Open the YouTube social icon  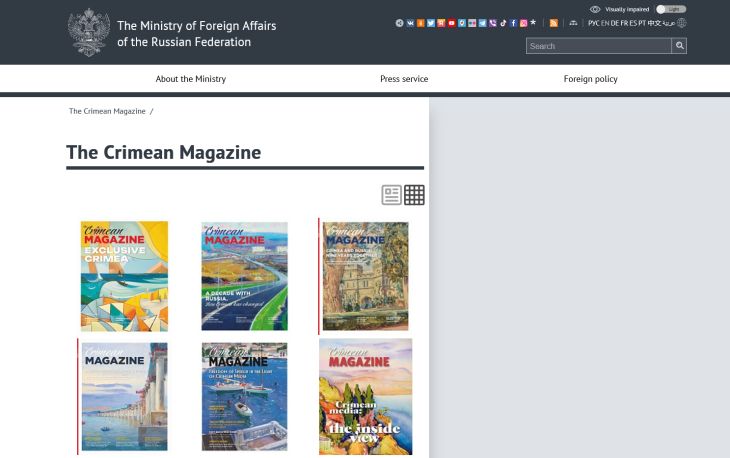(451, 23)
